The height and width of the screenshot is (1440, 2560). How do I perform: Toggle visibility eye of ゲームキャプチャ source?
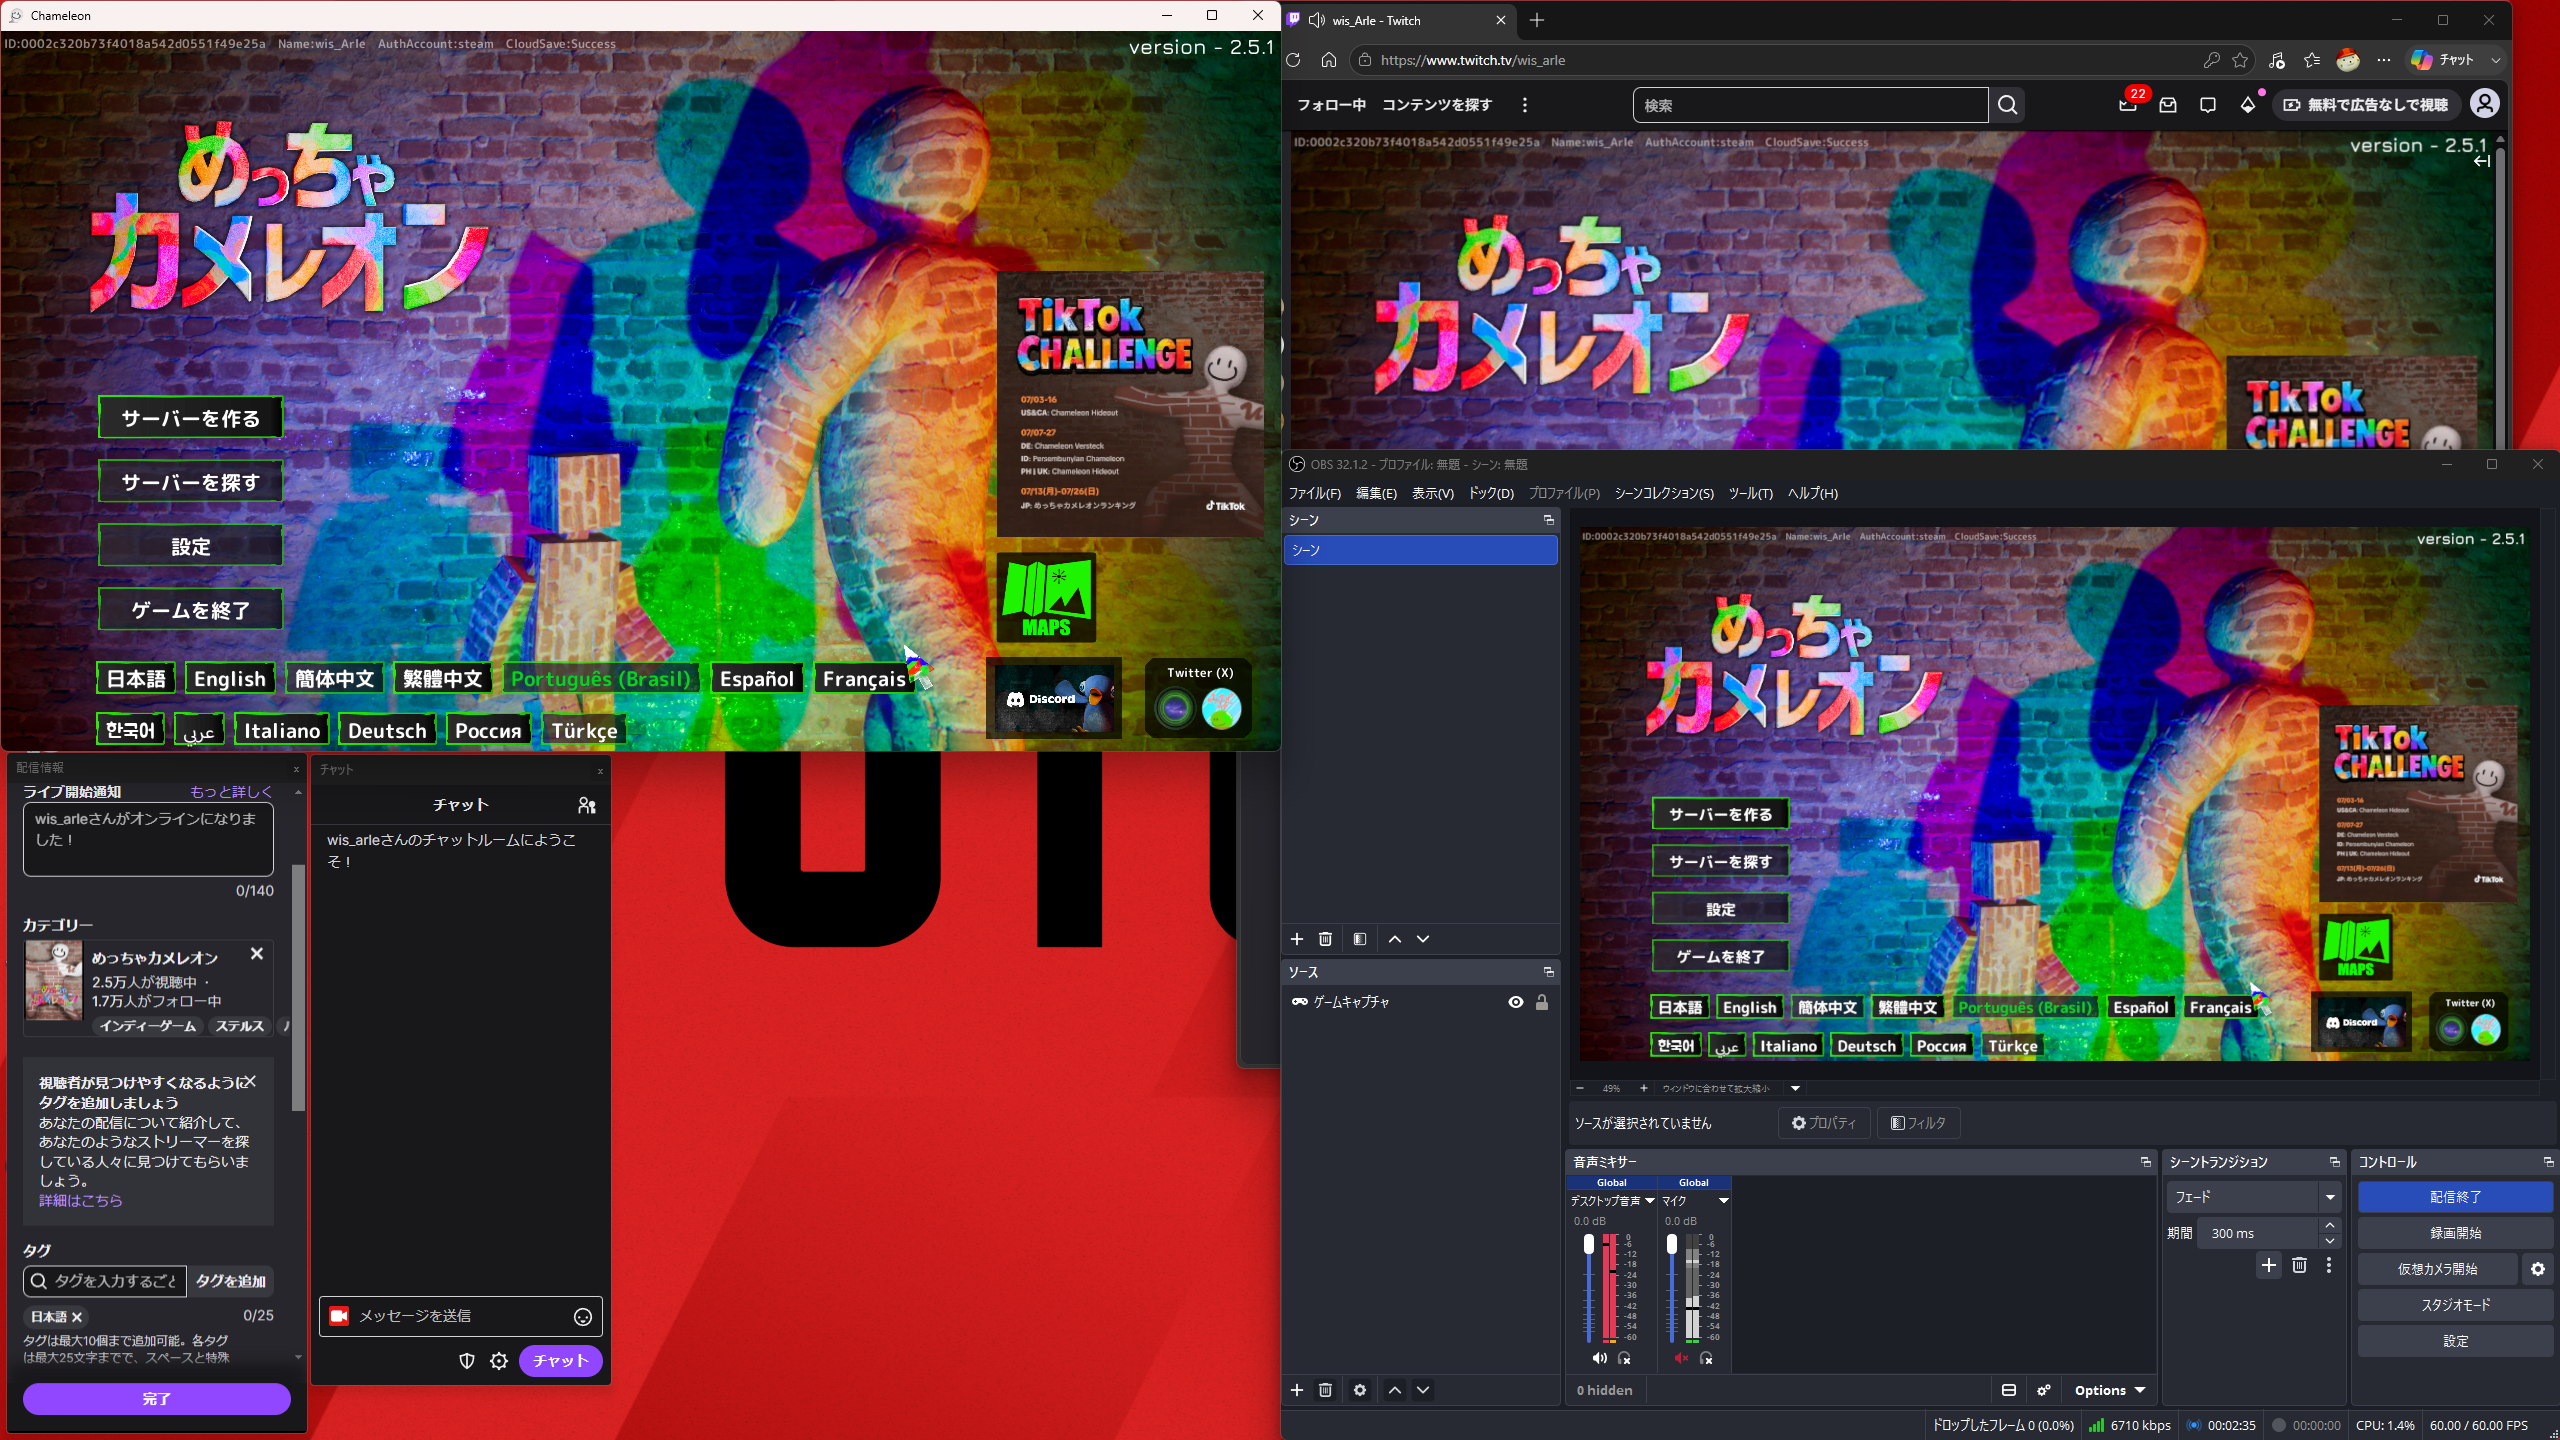coord(1516,1002)
